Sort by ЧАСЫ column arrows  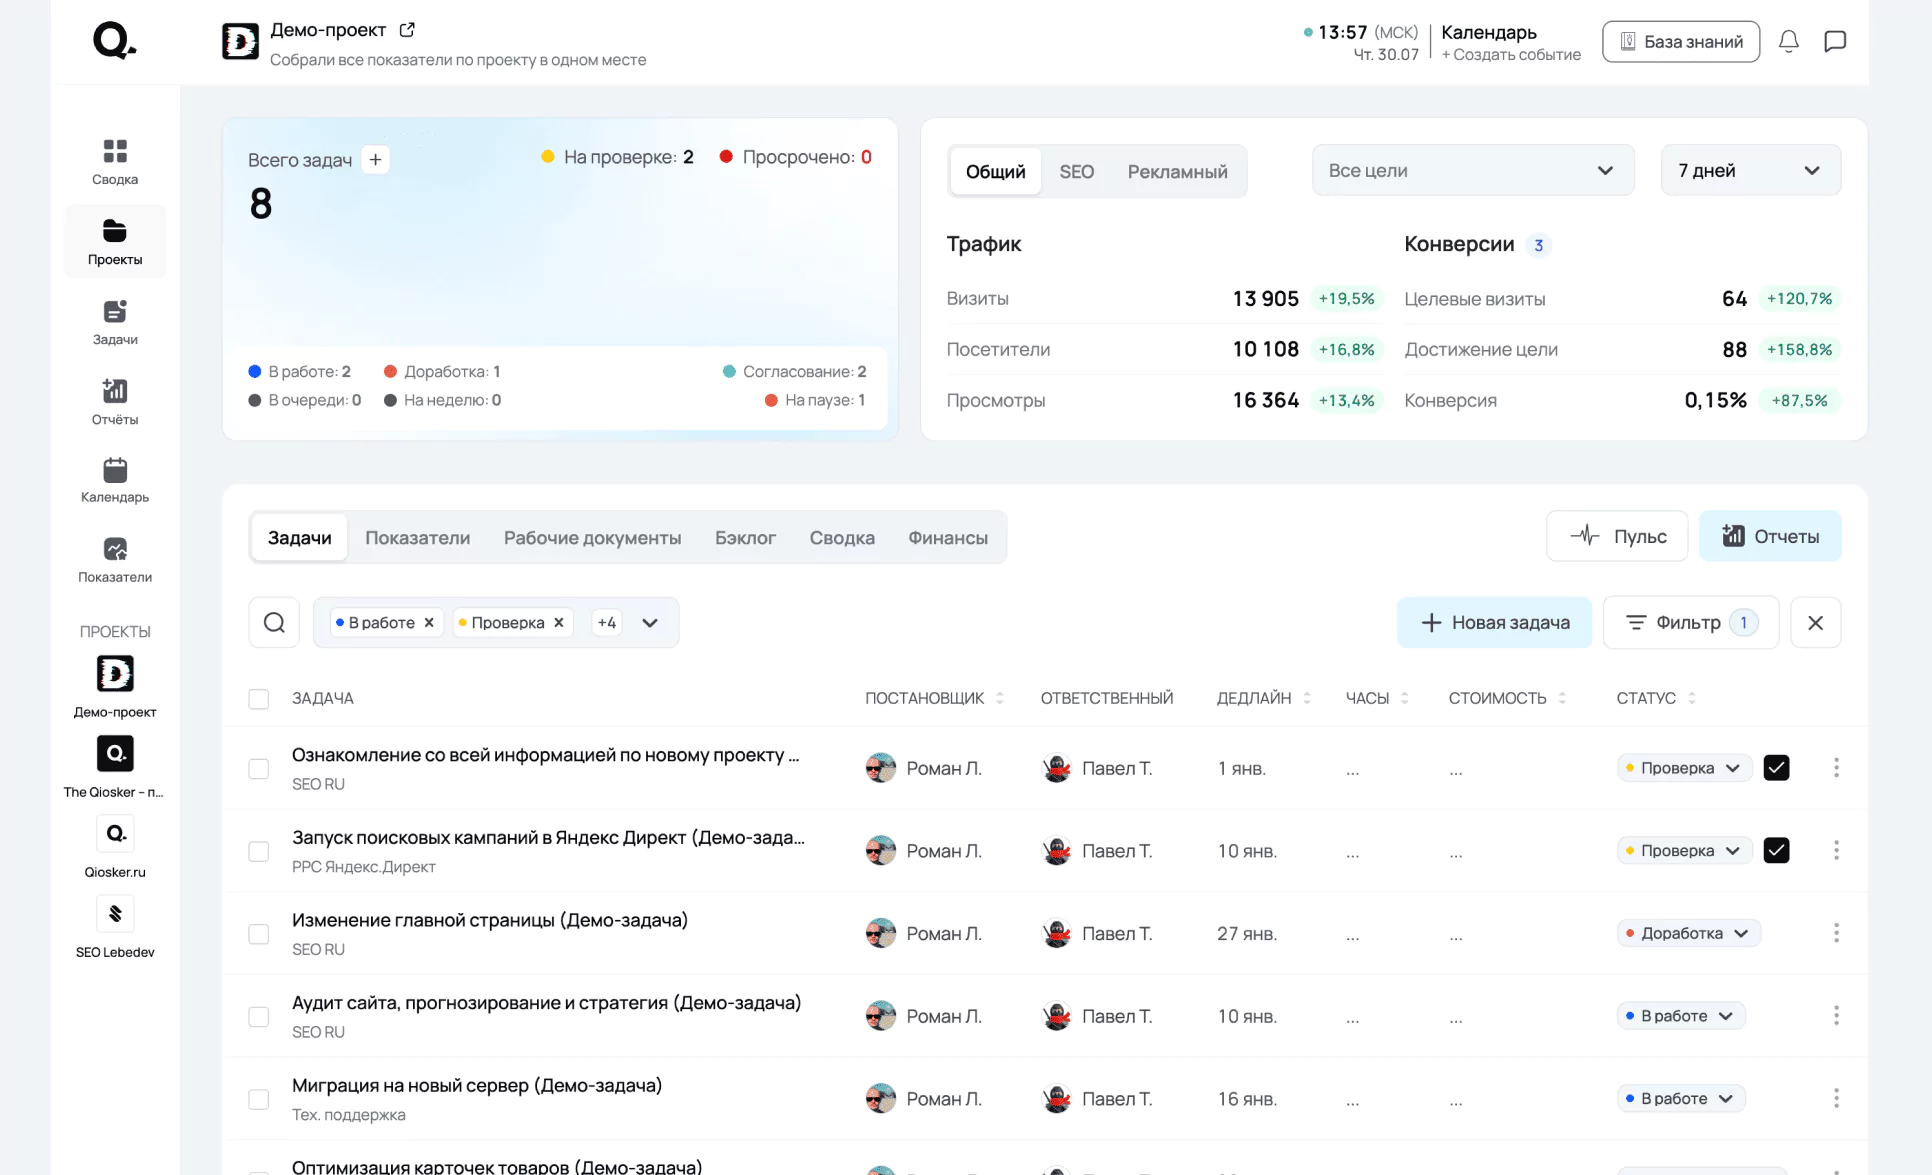pyautogui.click(x=1405, y=698)
